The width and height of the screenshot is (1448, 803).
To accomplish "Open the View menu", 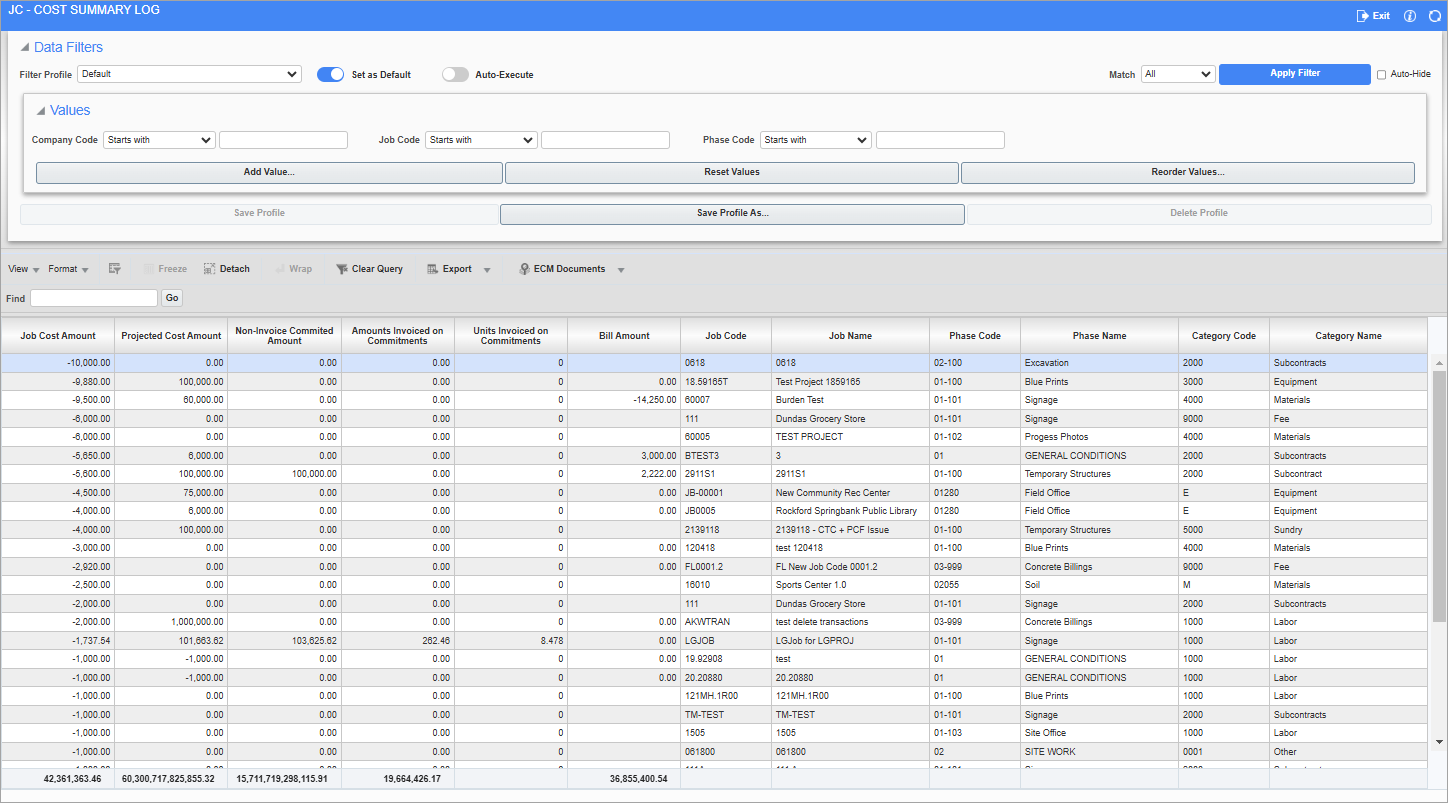I will pos(20,268).
